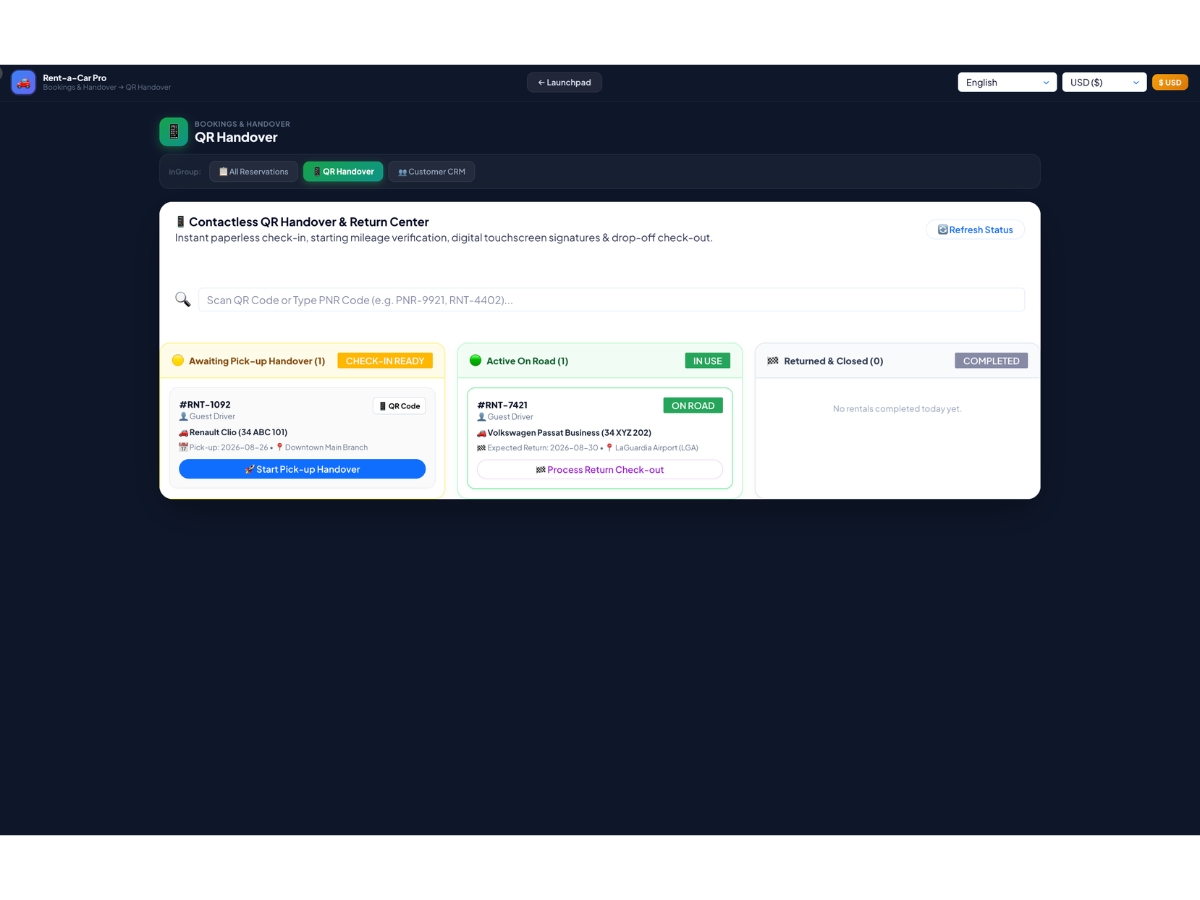Click the 'No rentals completed today yet' message

897,409
